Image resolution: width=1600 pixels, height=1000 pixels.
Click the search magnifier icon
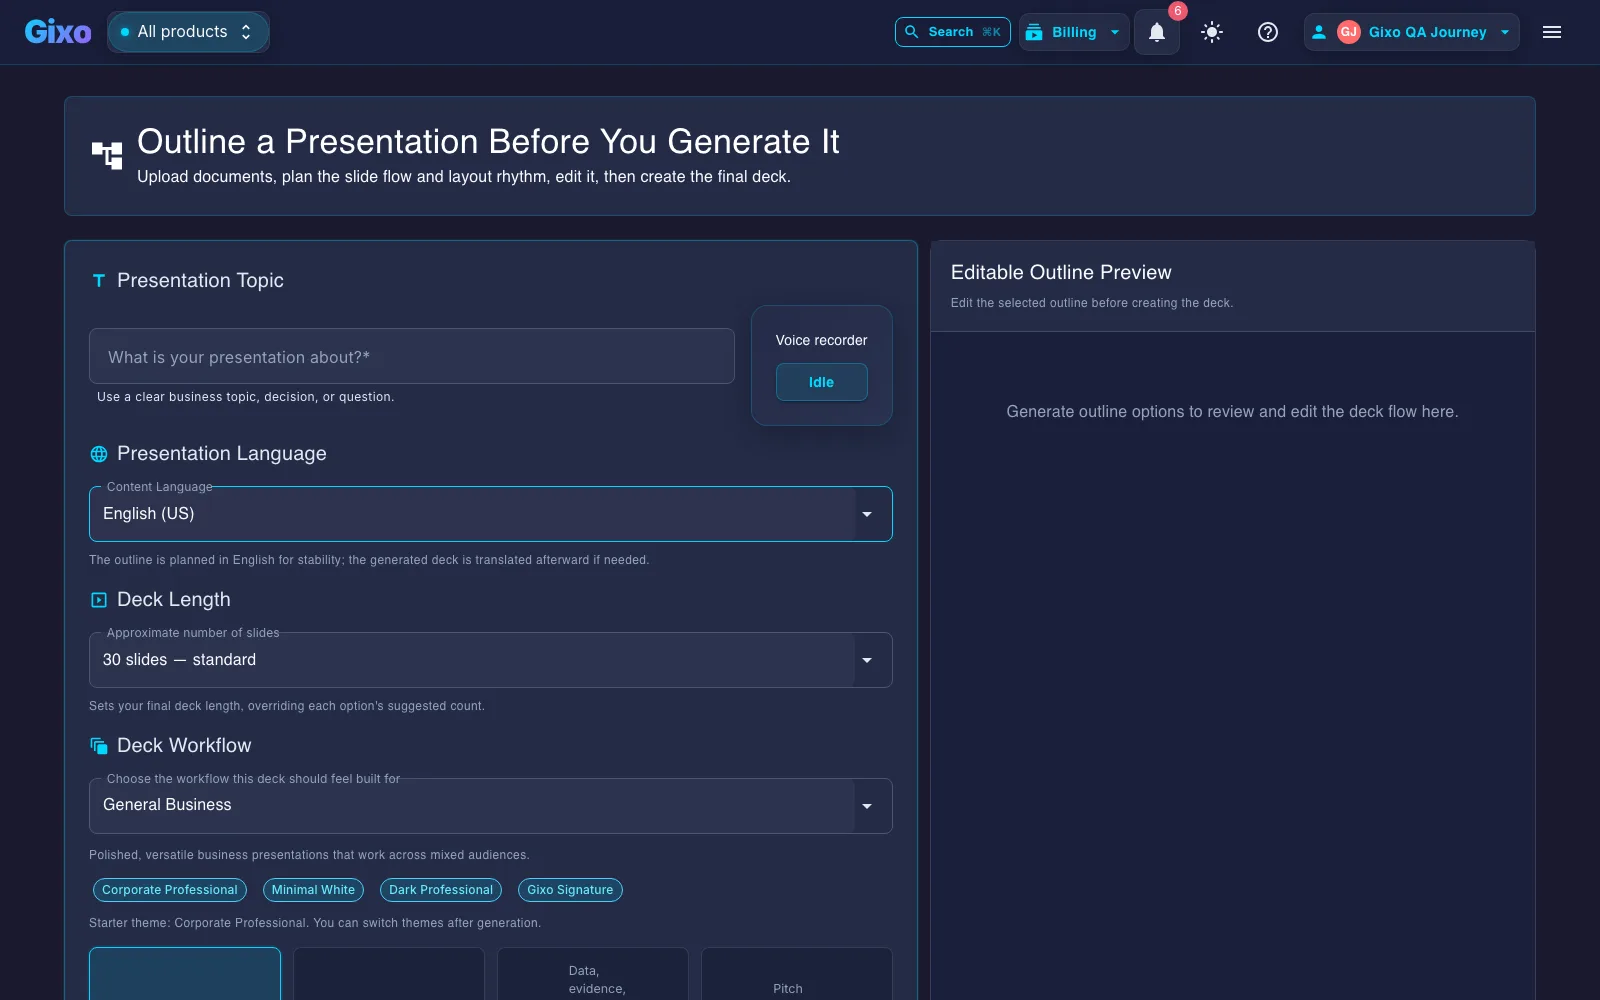pos(911,32)
